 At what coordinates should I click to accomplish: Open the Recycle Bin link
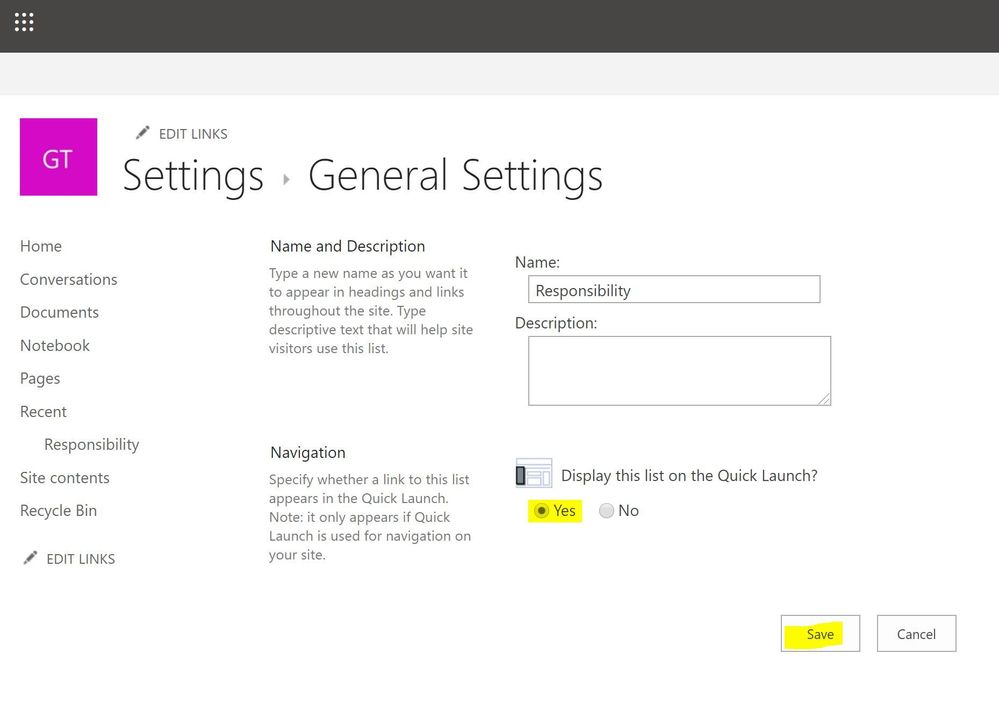click(59, 511)
